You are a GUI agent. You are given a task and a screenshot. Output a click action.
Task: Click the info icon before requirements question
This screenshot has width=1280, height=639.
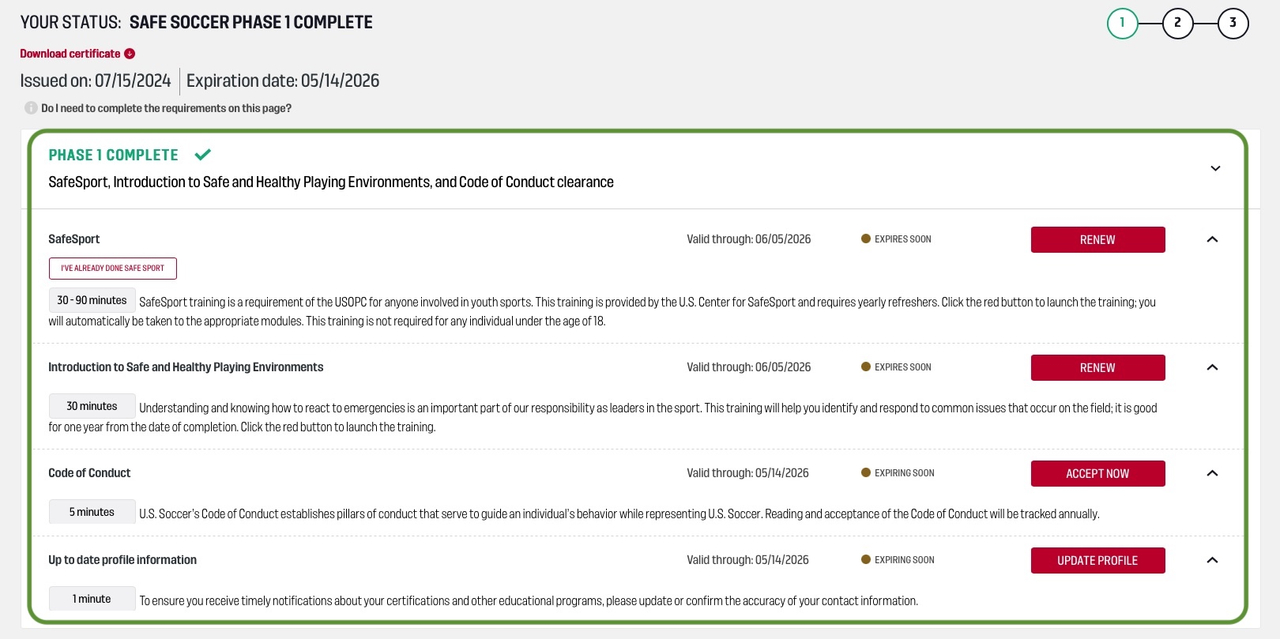(x=31, y=108)
